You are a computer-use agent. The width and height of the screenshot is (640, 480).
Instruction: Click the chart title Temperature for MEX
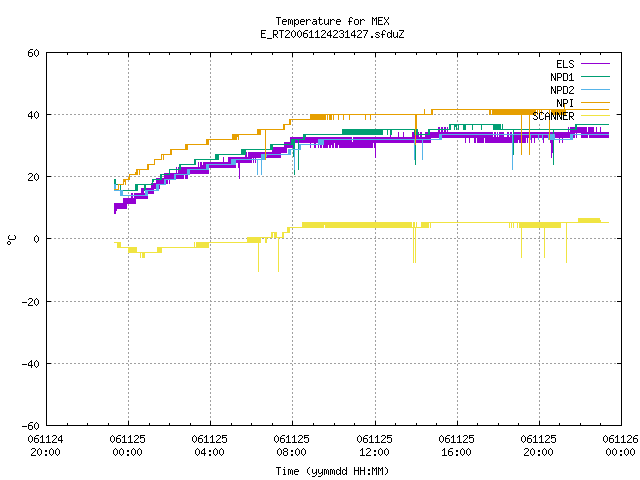332,21
